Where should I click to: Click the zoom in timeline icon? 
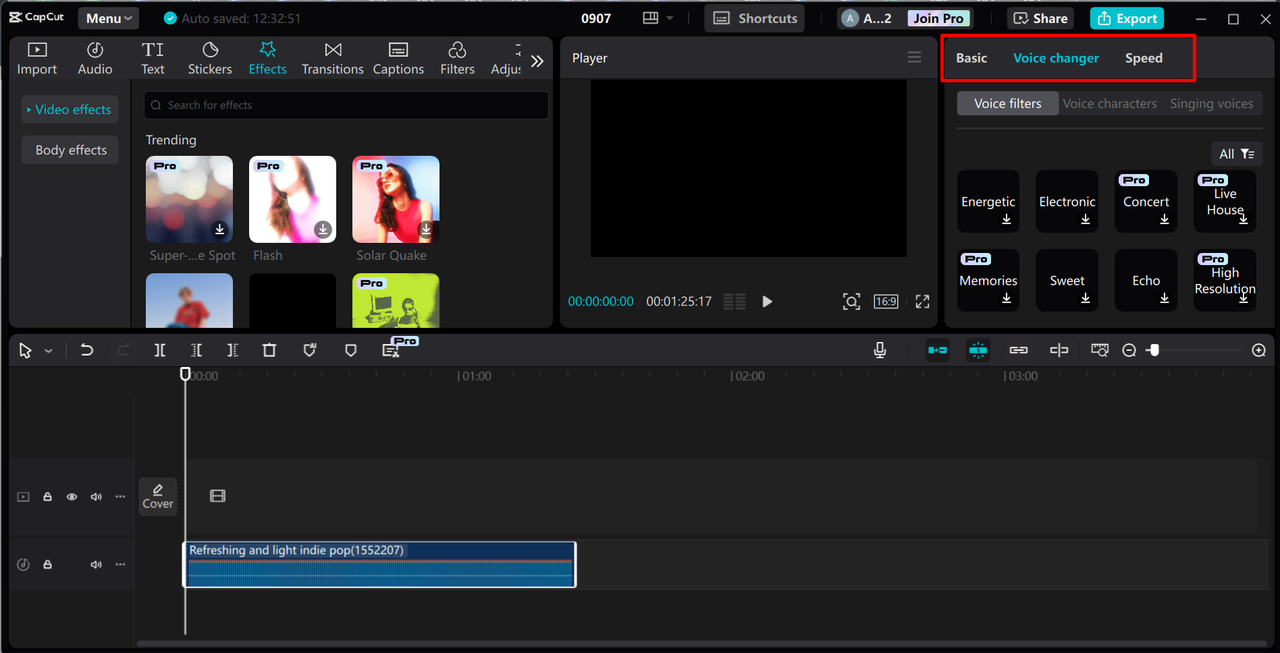click(x=1259, y=350)
